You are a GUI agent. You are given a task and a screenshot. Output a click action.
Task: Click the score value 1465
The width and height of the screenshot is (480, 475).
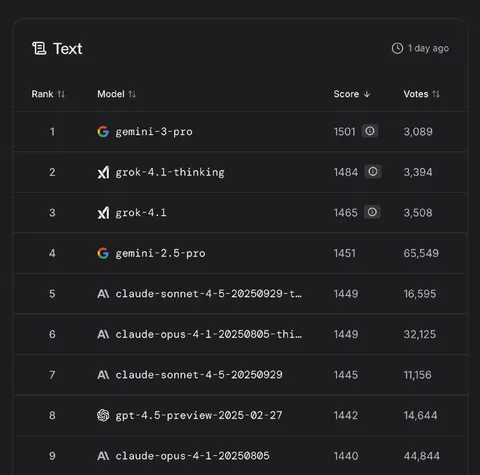[345, 213]
